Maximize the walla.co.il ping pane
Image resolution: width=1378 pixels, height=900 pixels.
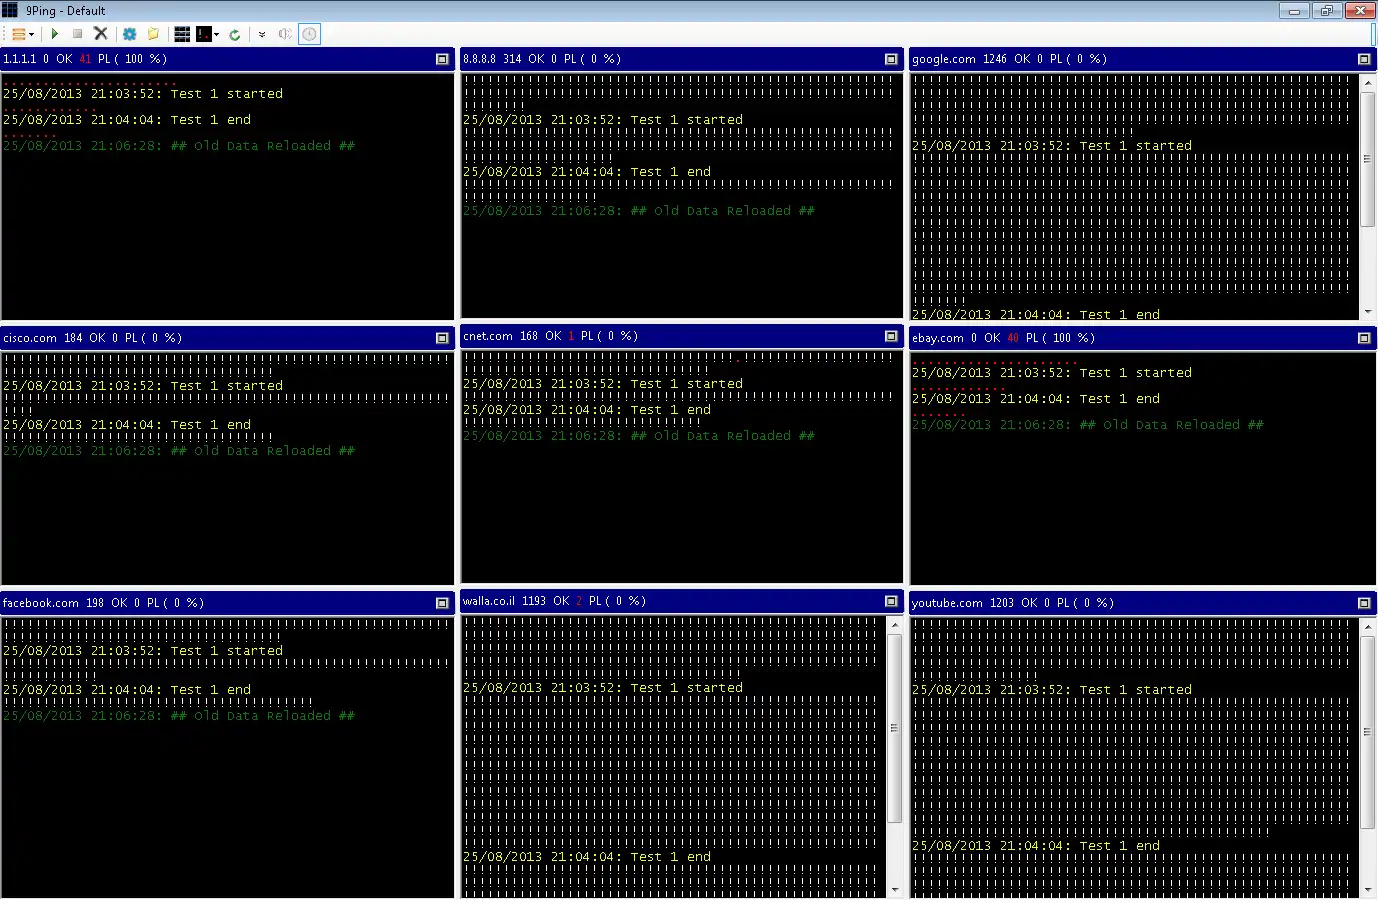coord(891,601)
